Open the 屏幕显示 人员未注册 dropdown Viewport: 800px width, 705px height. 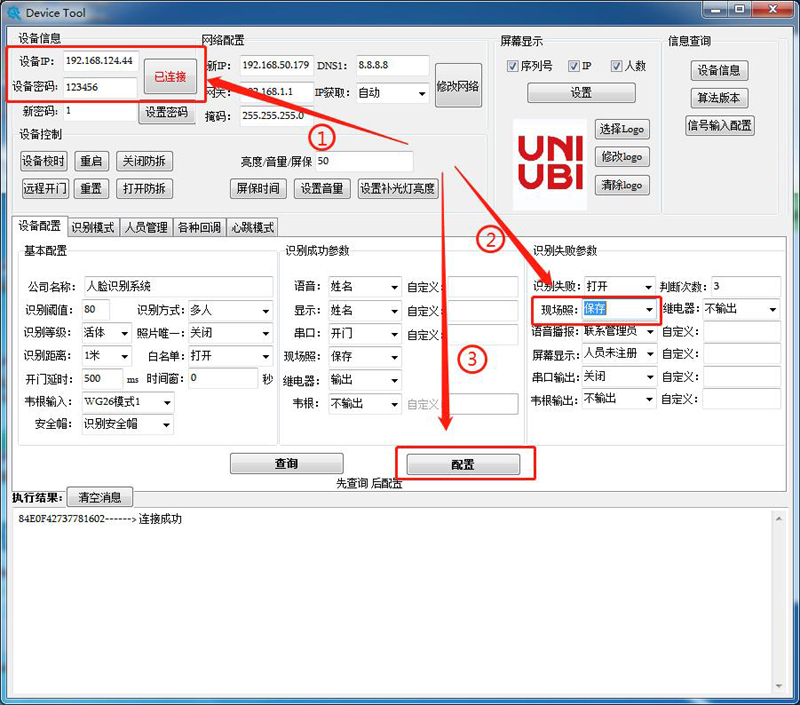[619, 354]
